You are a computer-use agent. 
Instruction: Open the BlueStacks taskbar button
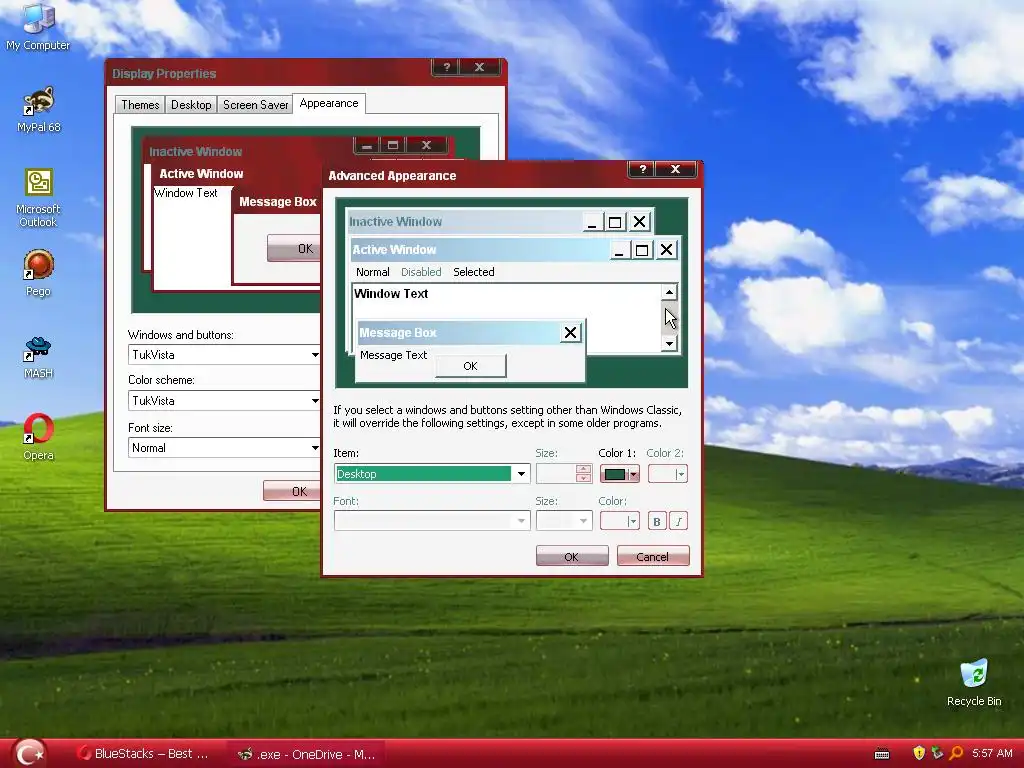[x=144, y=754]
